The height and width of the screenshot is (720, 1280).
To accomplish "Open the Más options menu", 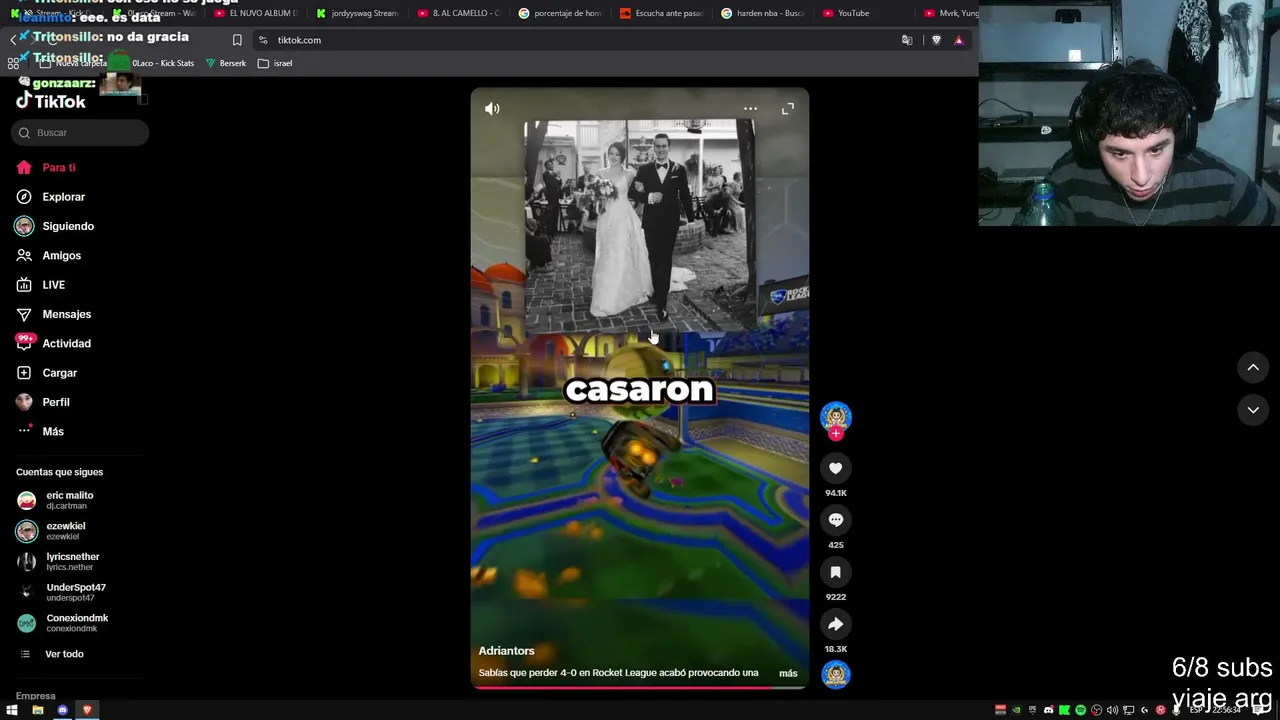I will pyautogui.click(x=40, y=431).
